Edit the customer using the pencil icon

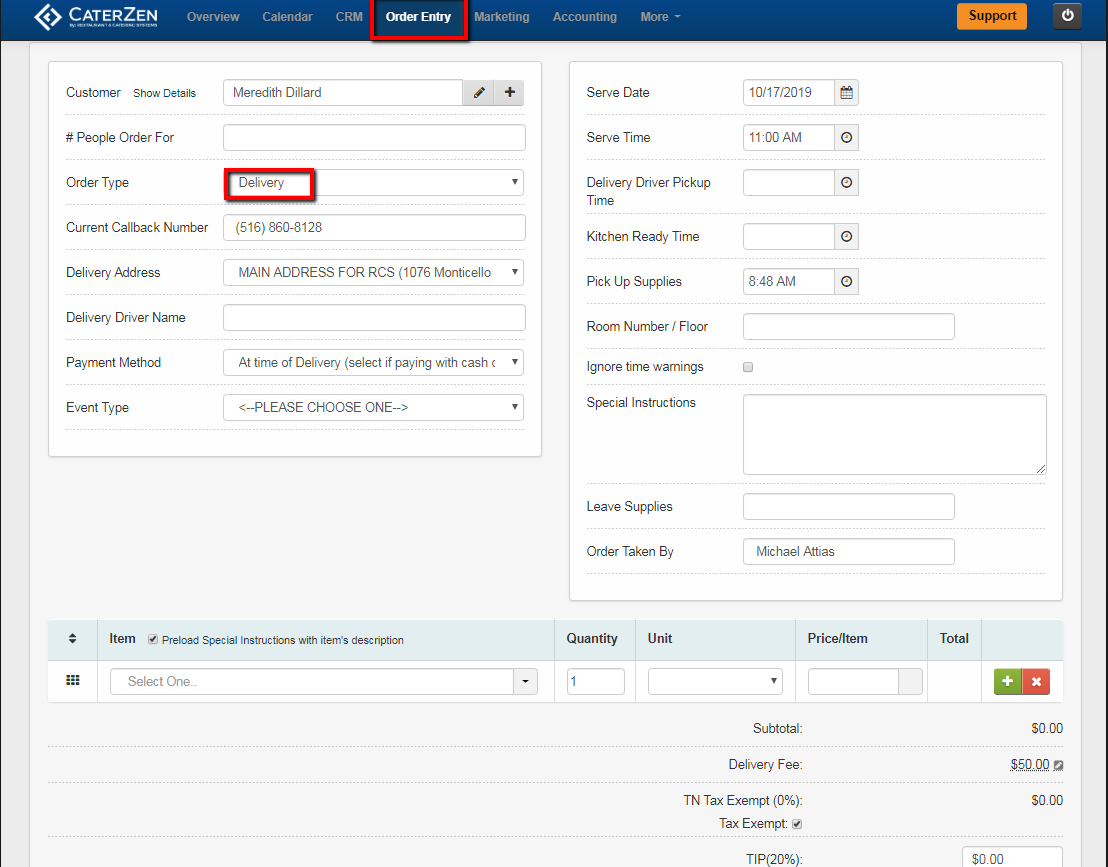click(x=478, y=92)
